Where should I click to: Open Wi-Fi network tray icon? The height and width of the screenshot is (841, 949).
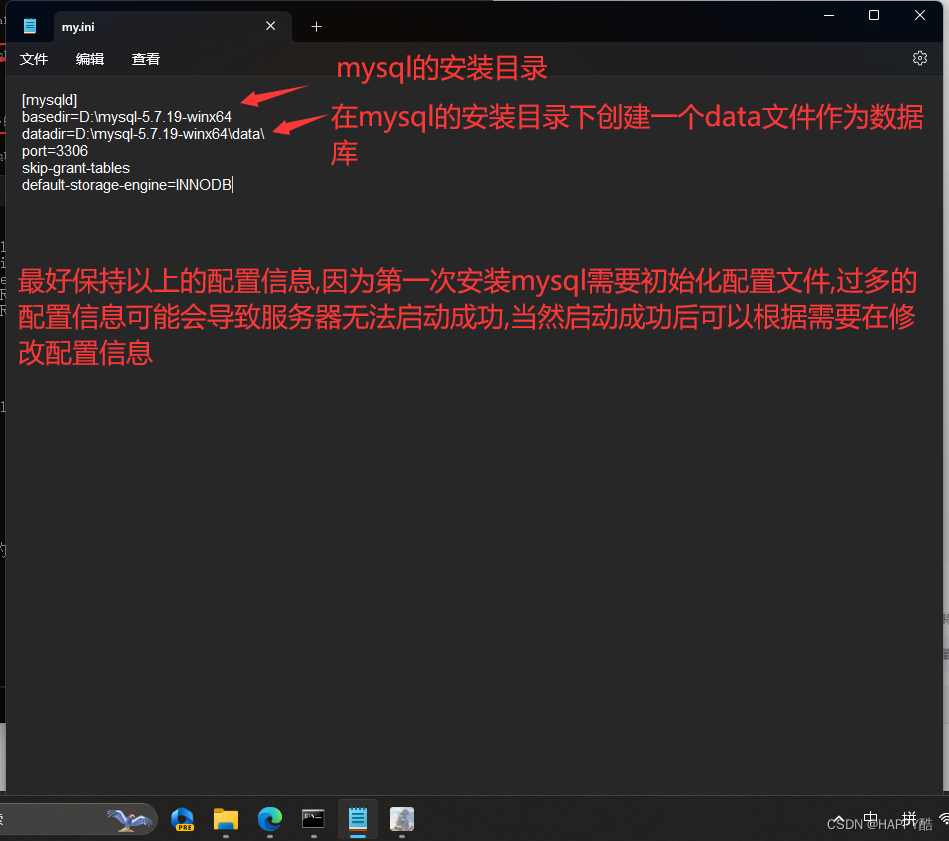[x=944, y=819]
